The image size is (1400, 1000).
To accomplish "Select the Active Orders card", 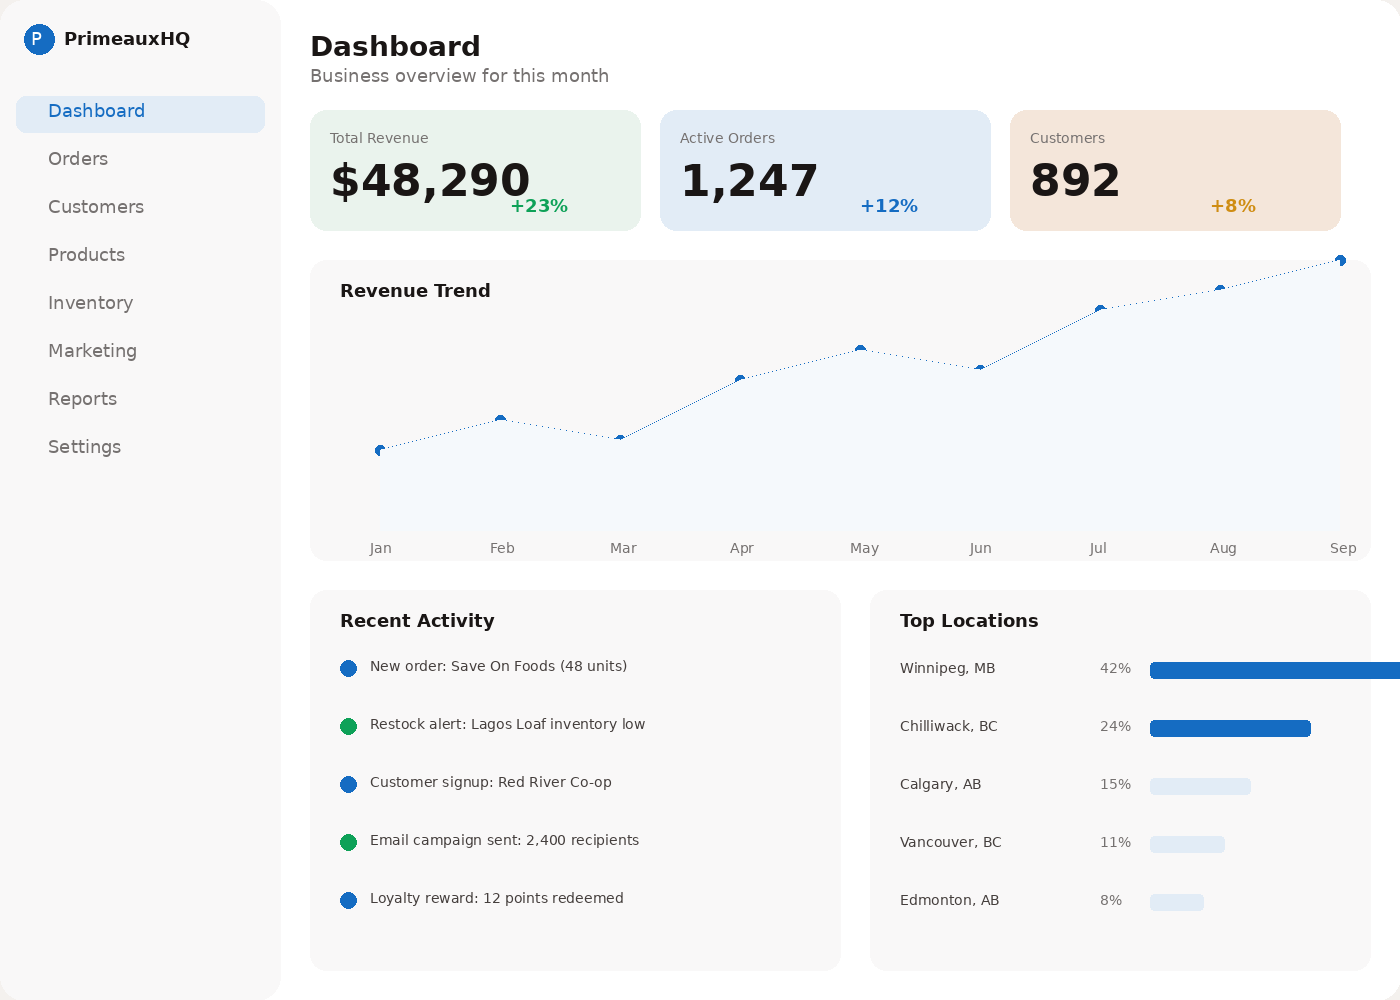I will click(x=825, y=170).
